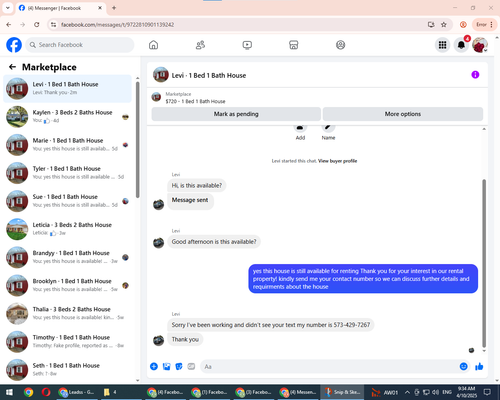Click Levi's avatar beside Thank you message
The image size is (500, 400).
tap(158, 340)
